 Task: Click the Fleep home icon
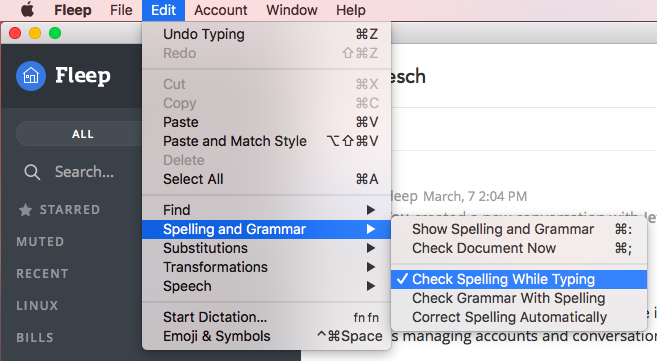coord(31,76)
